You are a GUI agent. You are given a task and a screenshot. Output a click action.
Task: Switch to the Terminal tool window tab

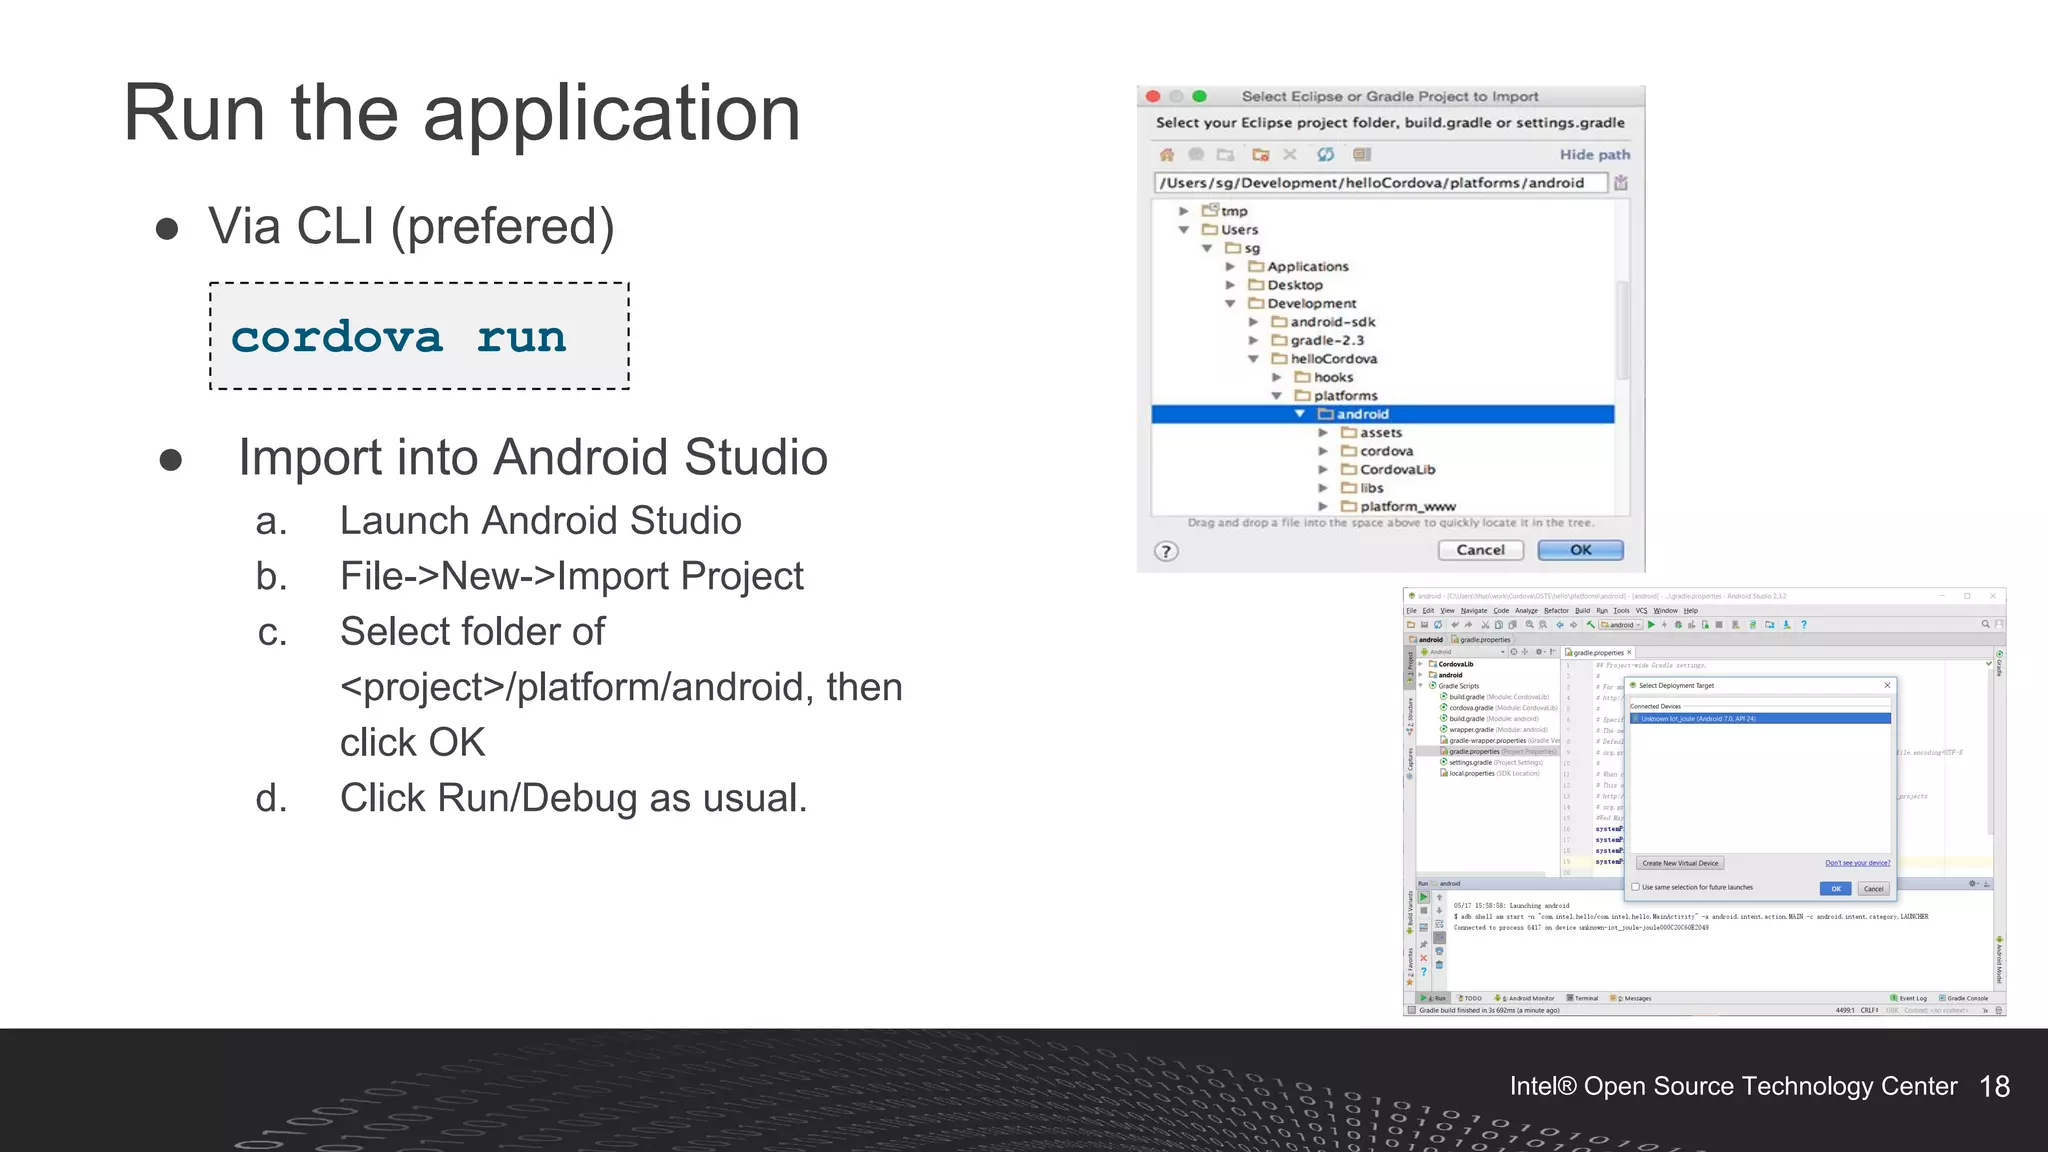tap(1582, 998)
